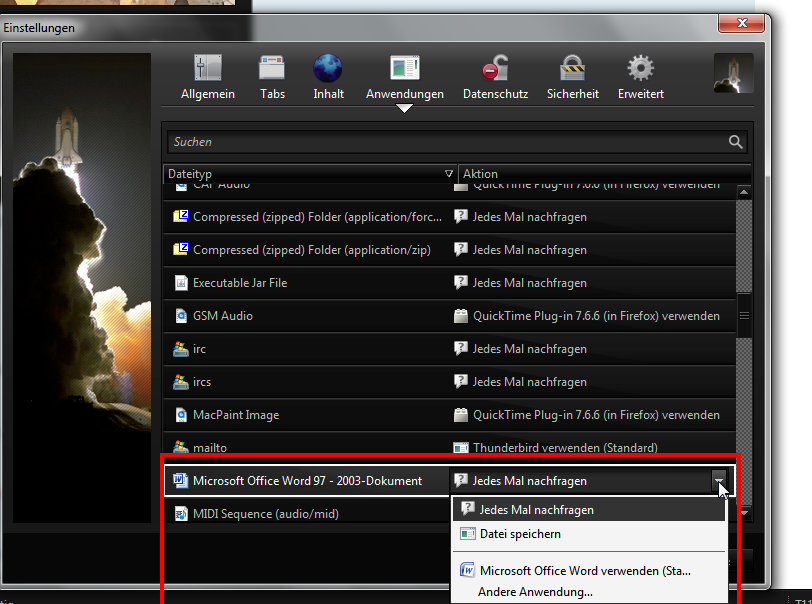Select the mailto entry
This screenshot has height=604, width=812.
click(x=450, y=445)
